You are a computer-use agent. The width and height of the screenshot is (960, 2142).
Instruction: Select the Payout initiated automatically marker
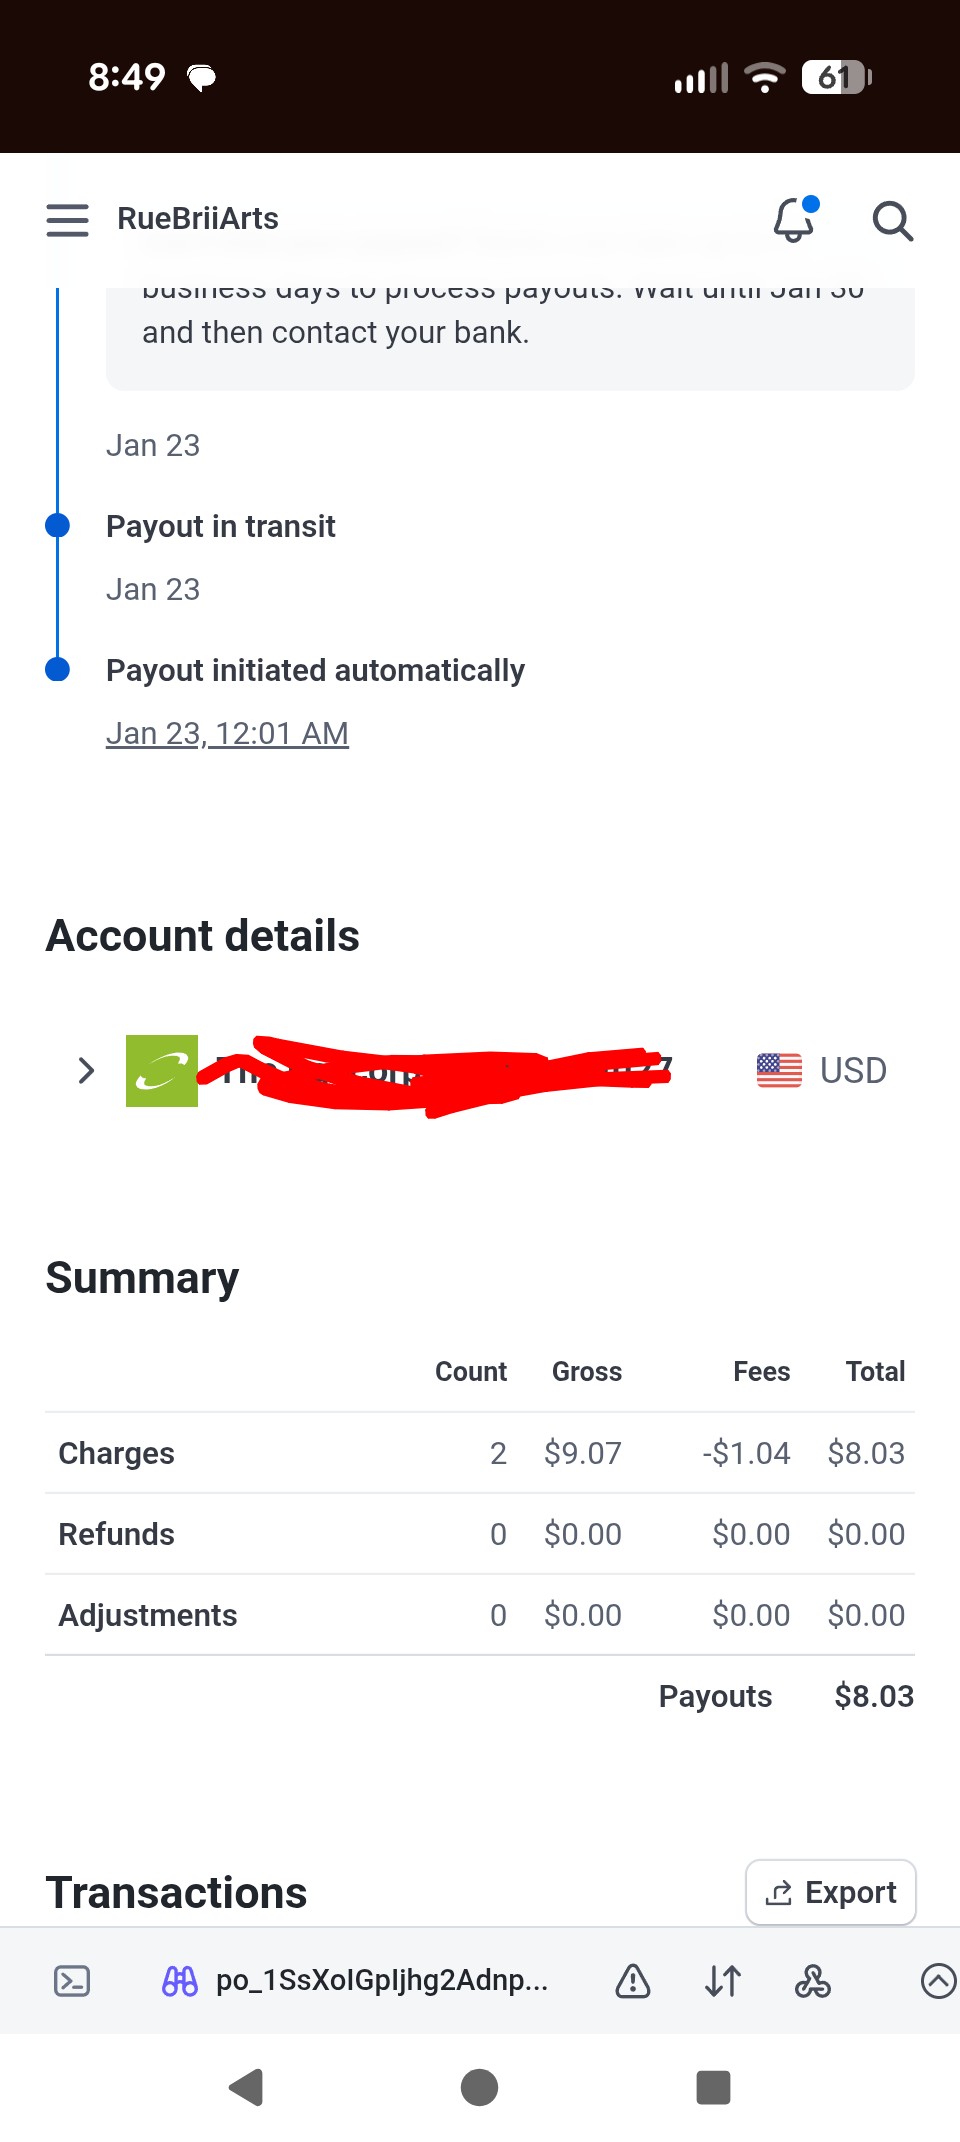coord(58,669)
